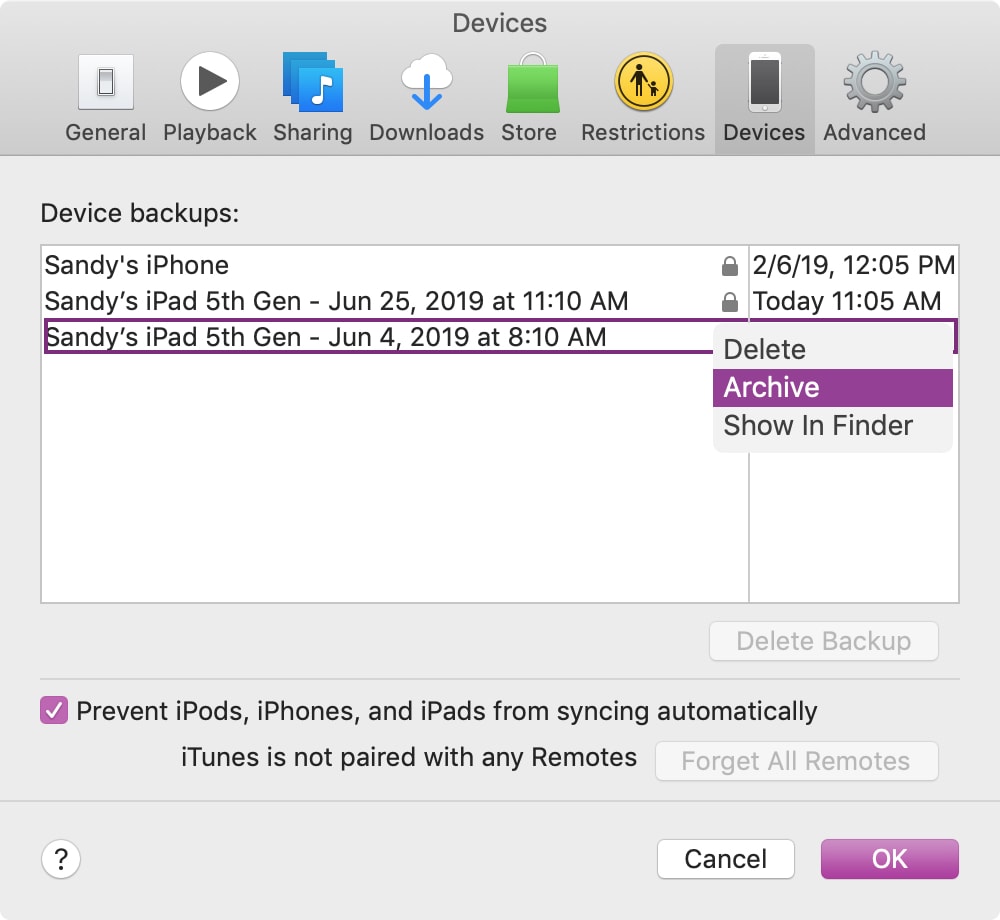Uncheck Prevent iPods, iPhones, and iPads syncing
The image size is (1000, 920).
[54, 710]
